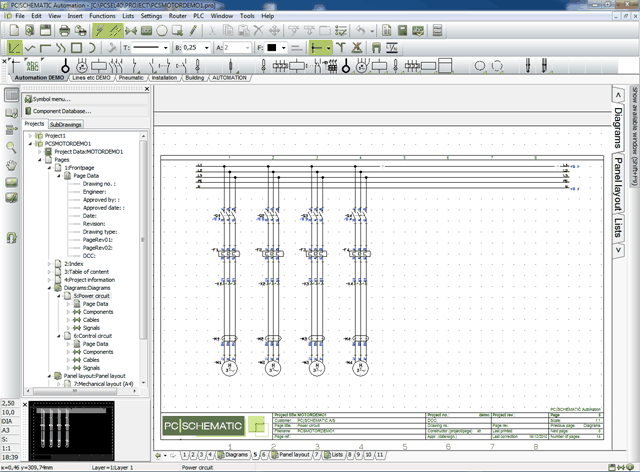This screenshot has width=640, height=472.
Task: Select the Circles mode icon
Action: click(x=162, y=31)
